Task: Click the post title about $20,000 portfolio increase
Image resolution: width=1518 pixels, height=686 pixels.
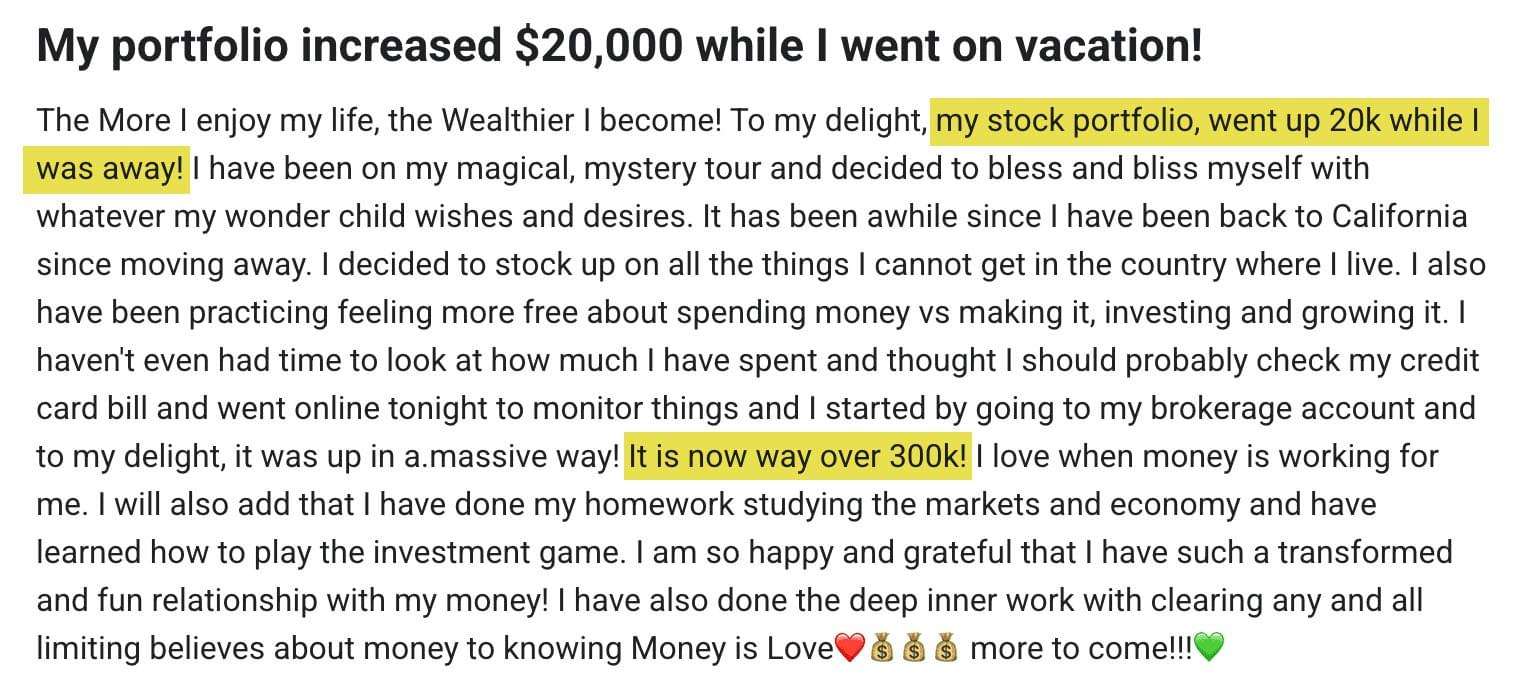Action: click(x=619, y=47)
